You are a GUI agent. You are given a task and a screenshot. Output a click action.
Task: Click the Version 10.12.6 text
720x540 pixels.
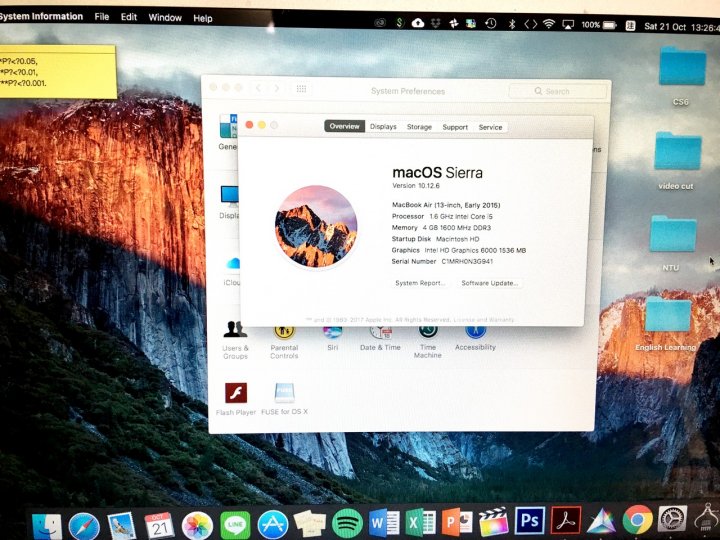[416, 186]
